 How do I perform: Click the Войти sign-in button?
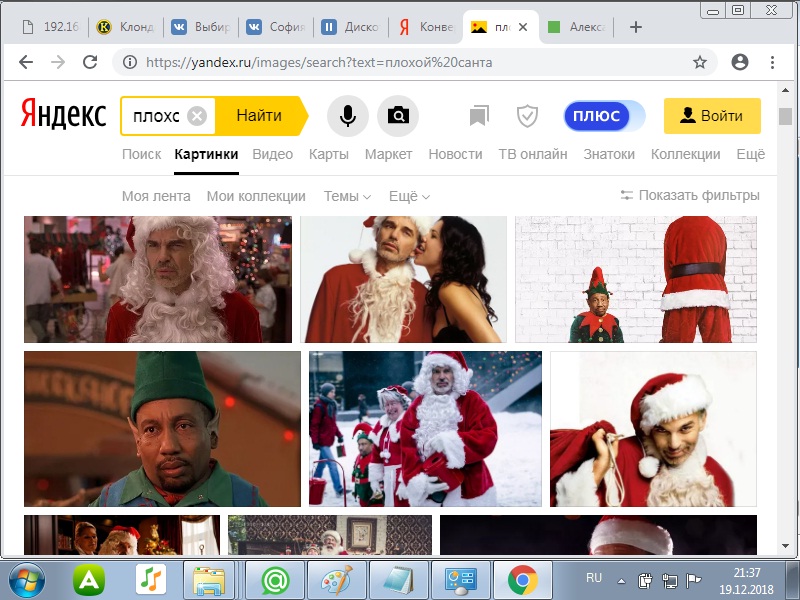pyautogui.click(x=712, y=116)
